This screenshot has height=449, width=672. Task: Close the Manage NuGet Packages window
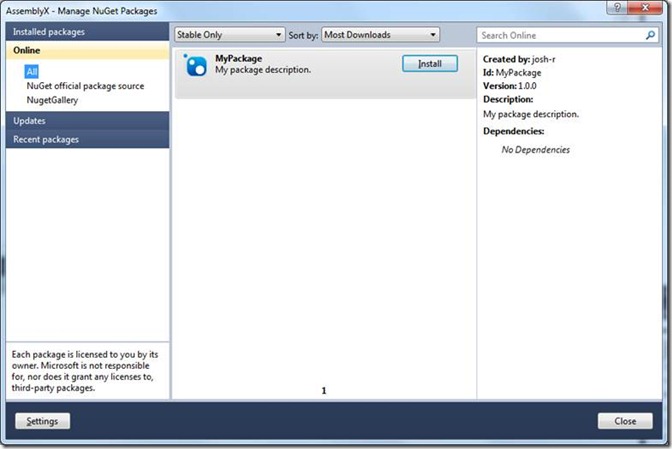pos(645,7)
